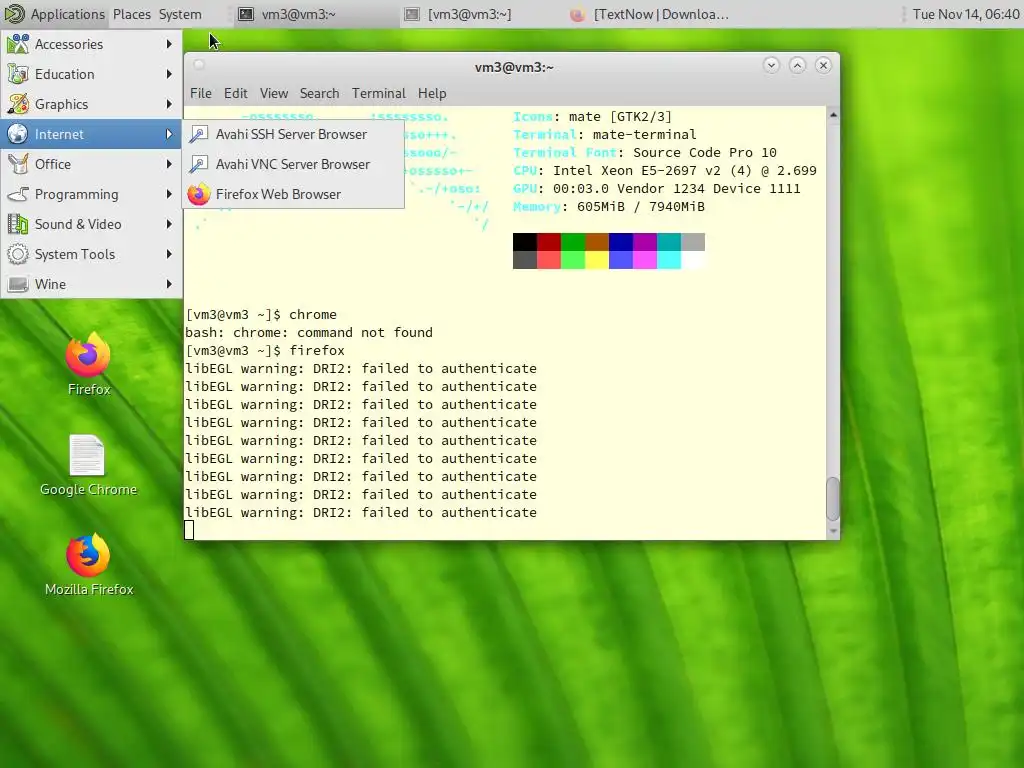Viewport: 1024px width, 768px height.
Task: Launch Avahi VNC Server Browser icon
Action: [x=199, y=164]
